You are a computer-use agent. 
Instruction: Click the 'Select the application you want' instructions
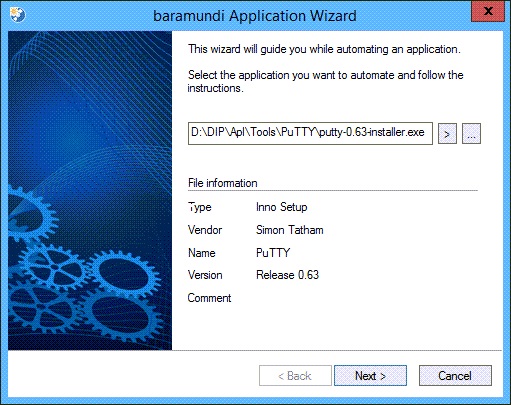[325, 81]
